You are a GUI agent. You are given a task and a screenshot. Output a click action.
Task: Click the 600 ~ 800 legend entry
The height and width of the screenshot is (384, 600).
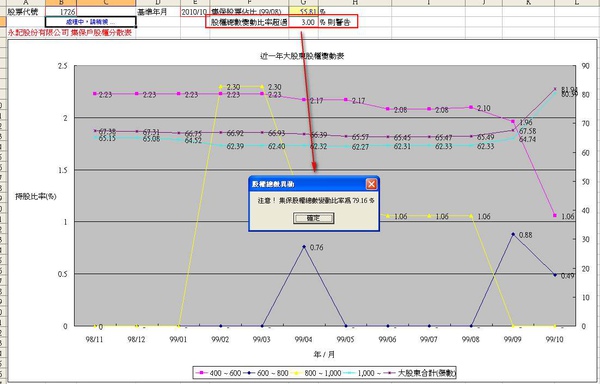tap(266, 373)
